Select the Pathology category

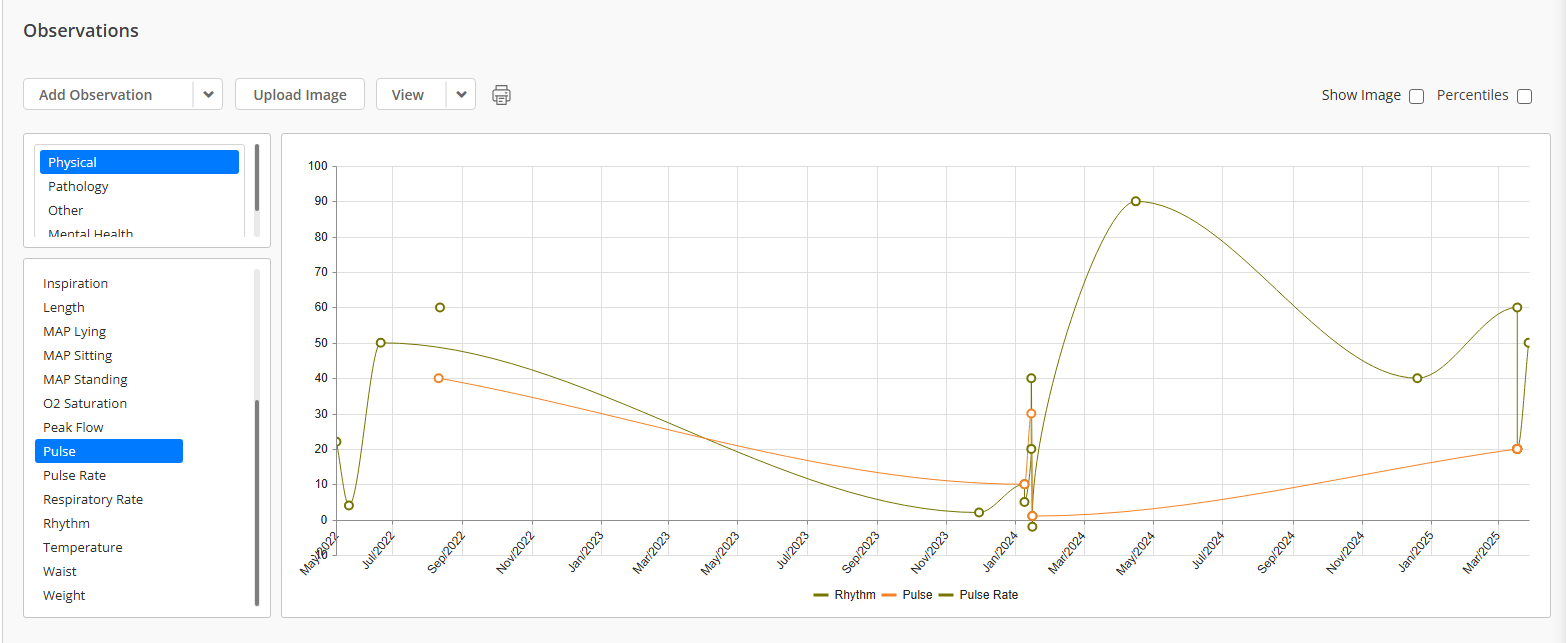pos(78,186)
